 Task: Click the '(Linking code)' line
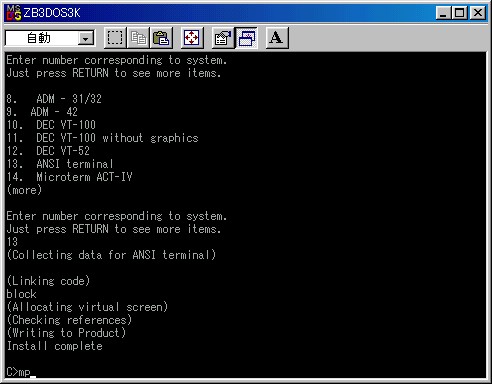(48, 281)
